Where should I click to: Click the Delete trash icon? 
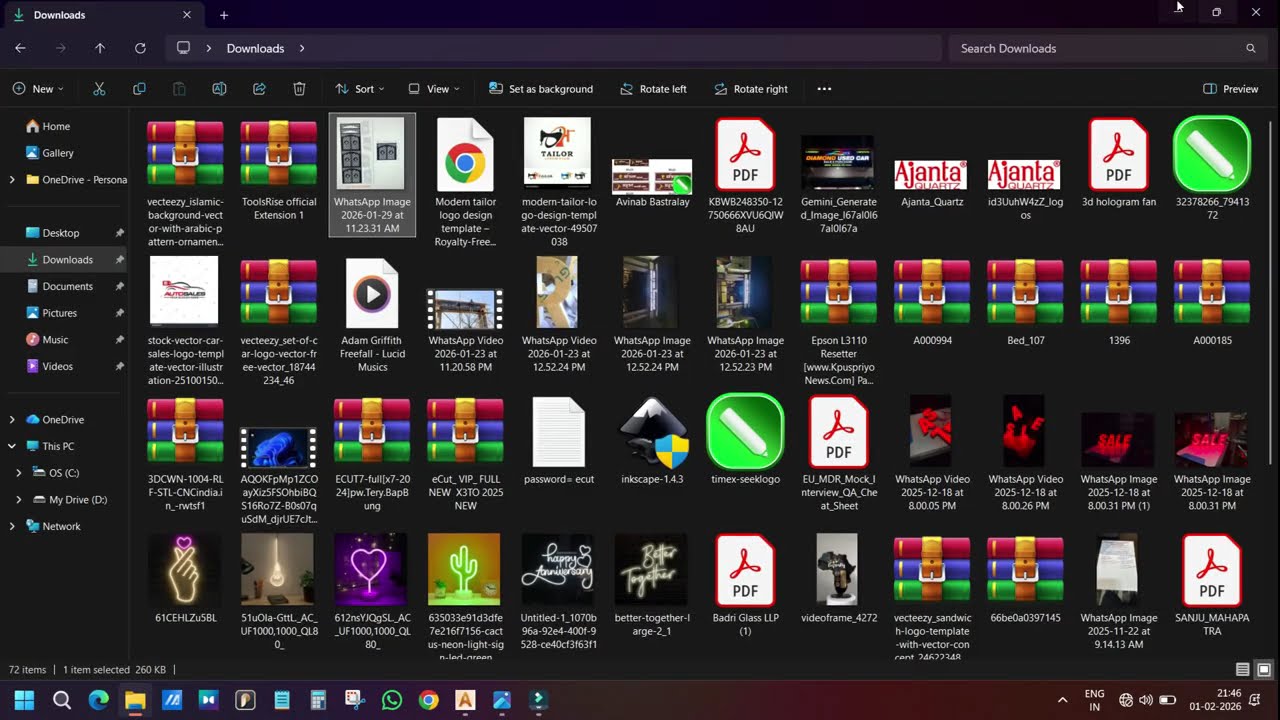299,89
